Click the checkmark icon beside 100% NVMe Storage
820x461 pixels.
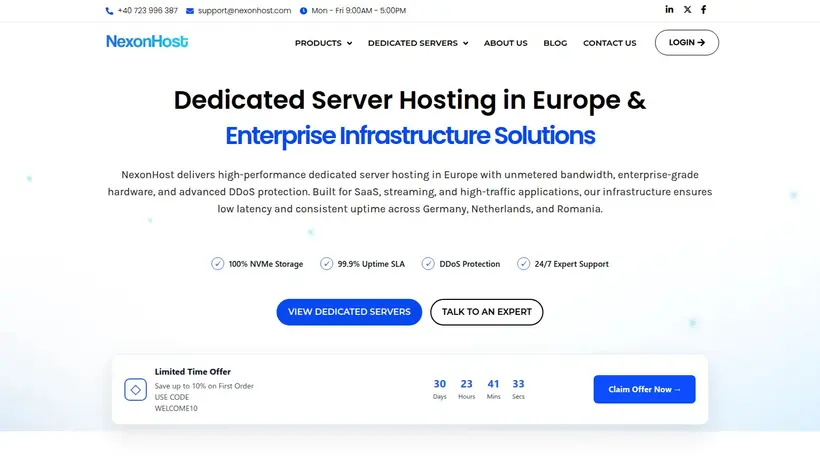pyautogui.click(x=218, y=263)
